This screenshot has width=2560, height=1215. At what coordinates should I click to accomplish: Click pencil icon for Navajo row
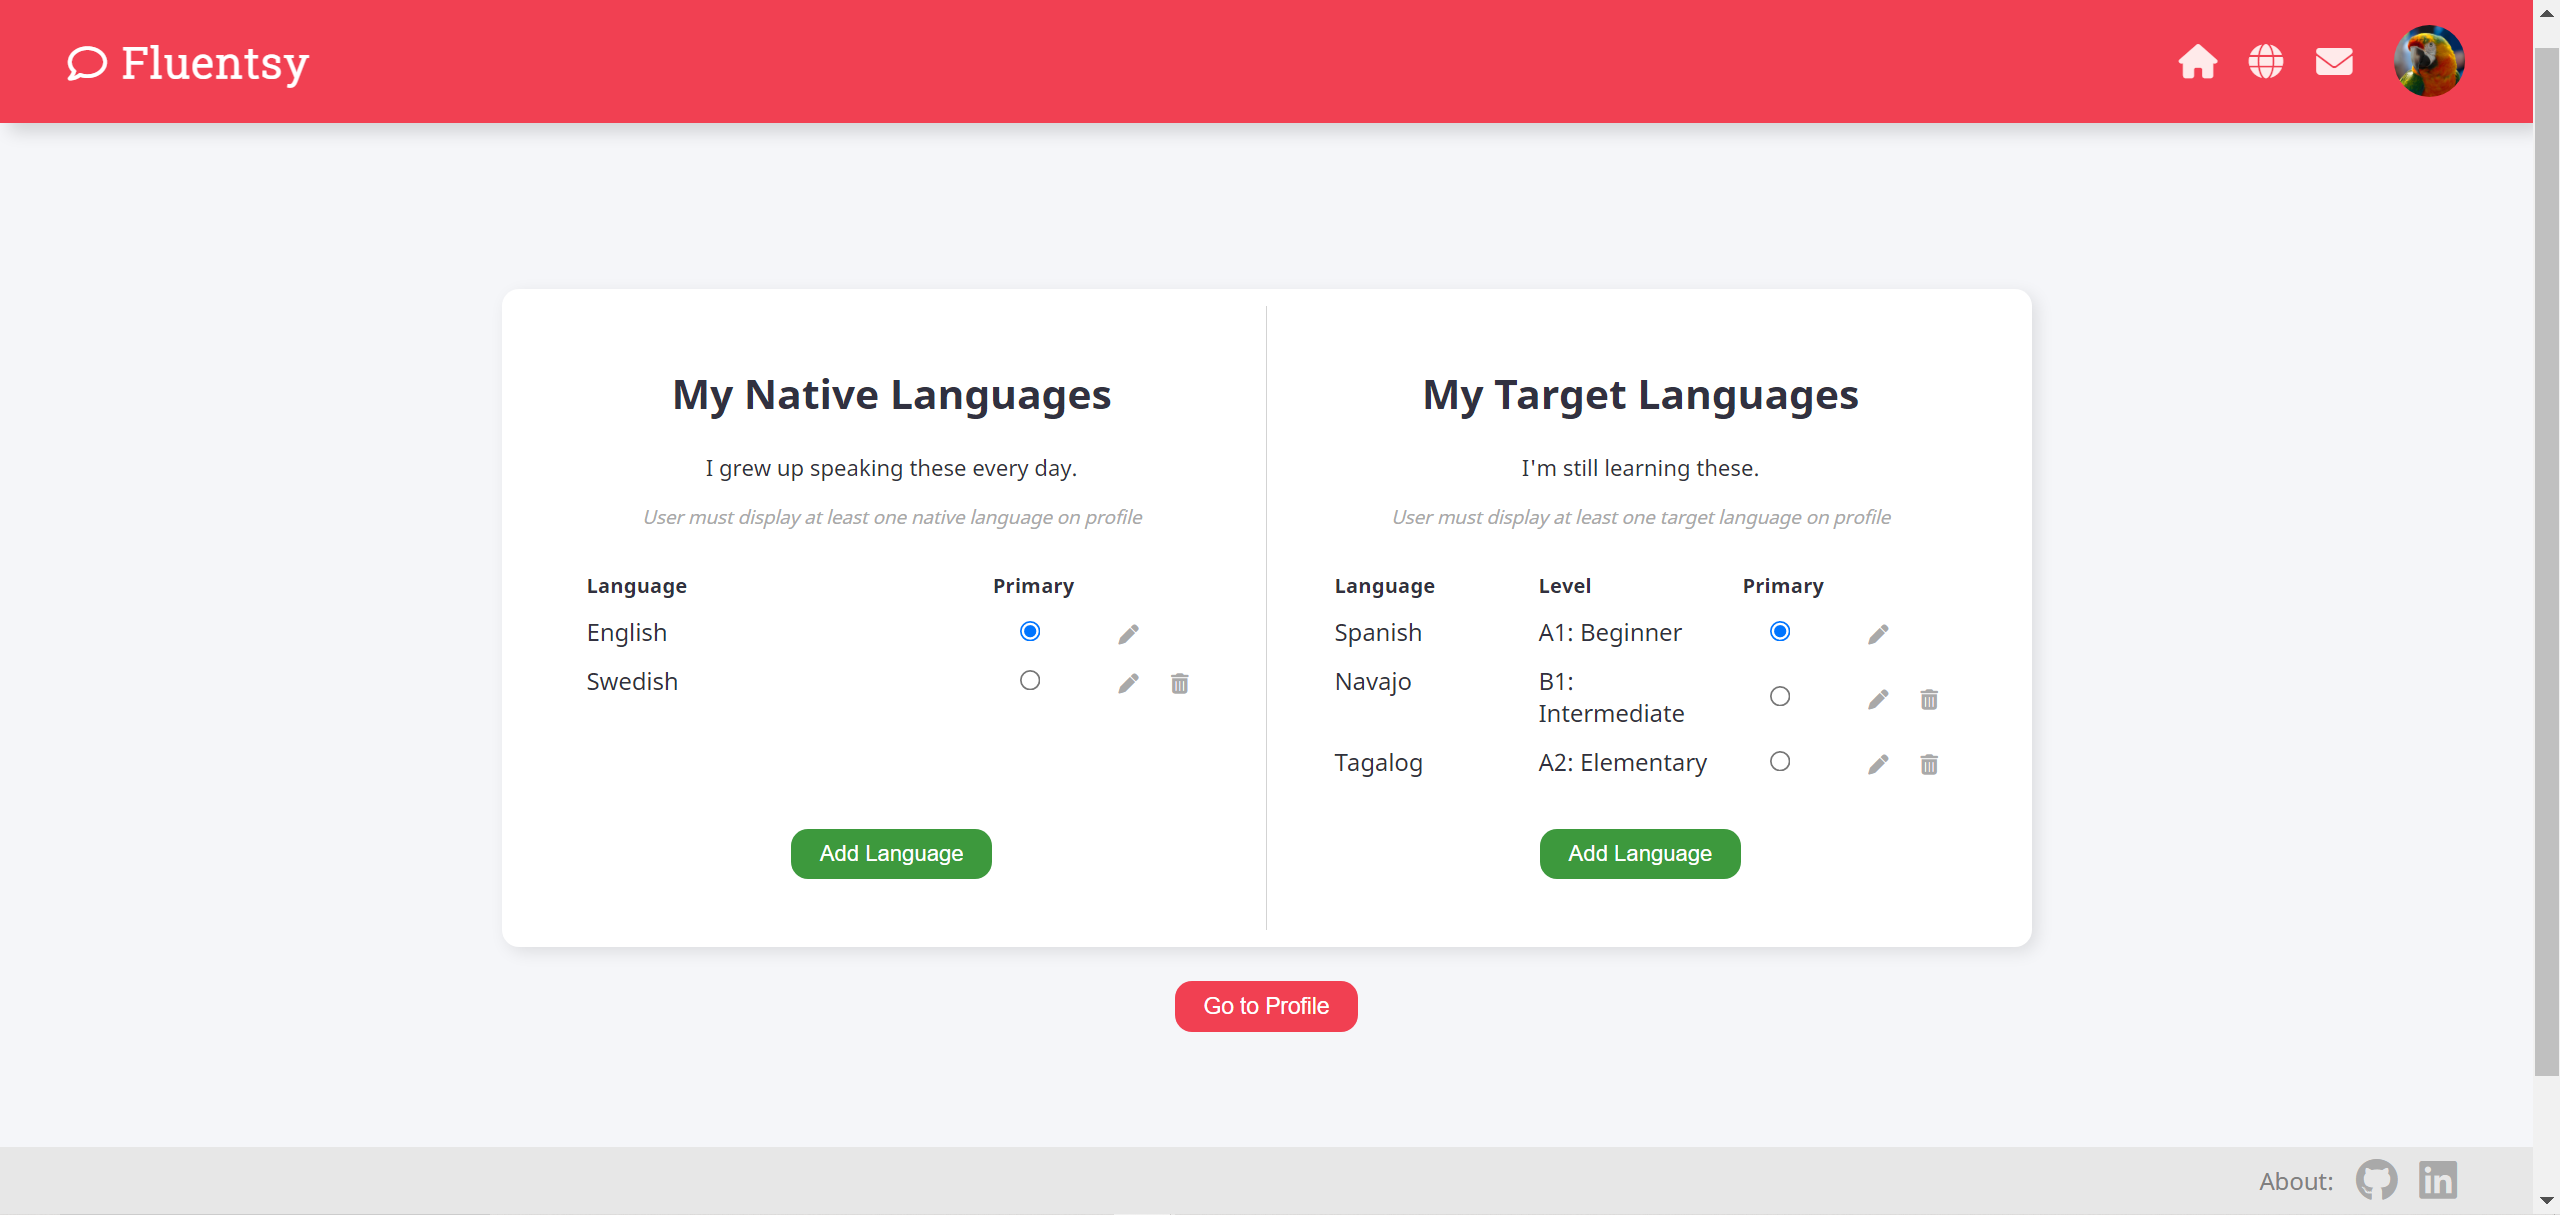(x=1877, y=699)
